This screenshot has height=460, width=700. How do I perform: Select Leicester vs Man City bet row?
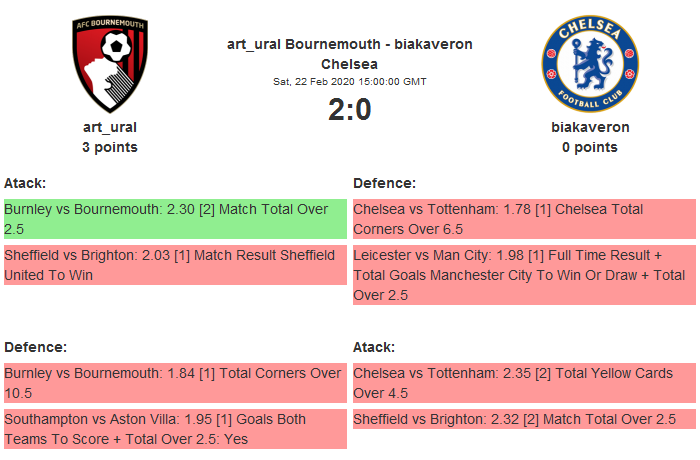(524, 275)
